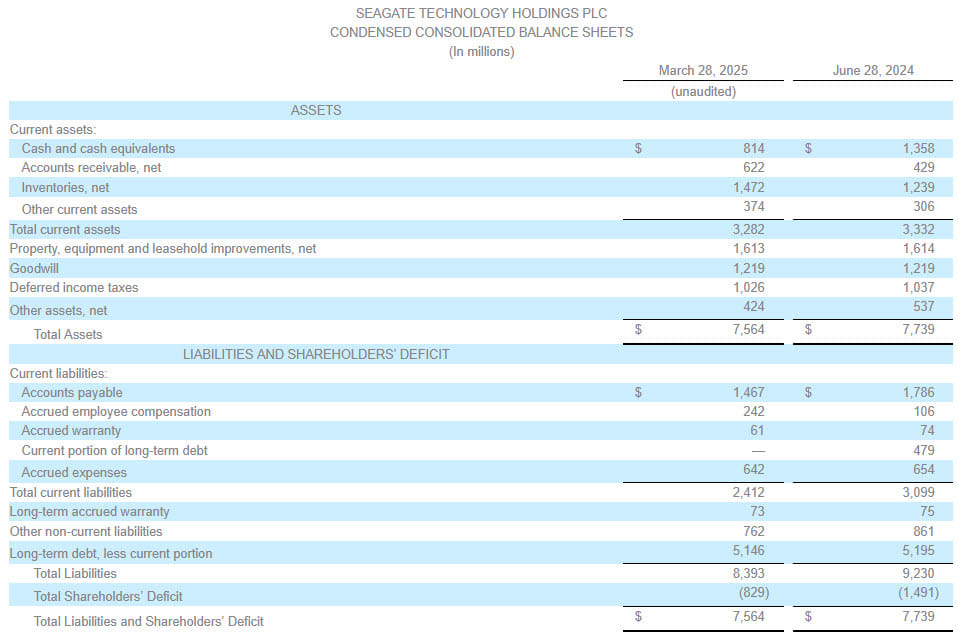The image size is (958, 638).
Task: Select accounts receivable value 622
Action: tap(754, 167)
